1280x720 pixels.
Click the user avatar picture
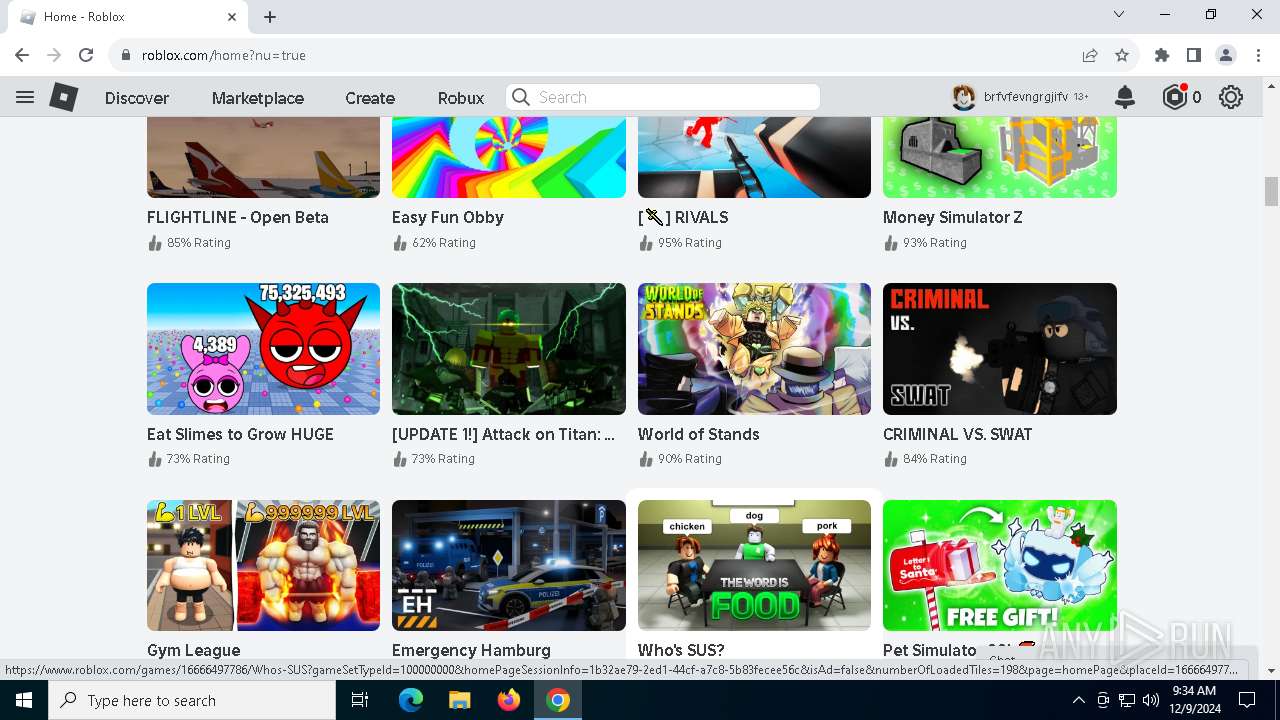click(963, 97)
